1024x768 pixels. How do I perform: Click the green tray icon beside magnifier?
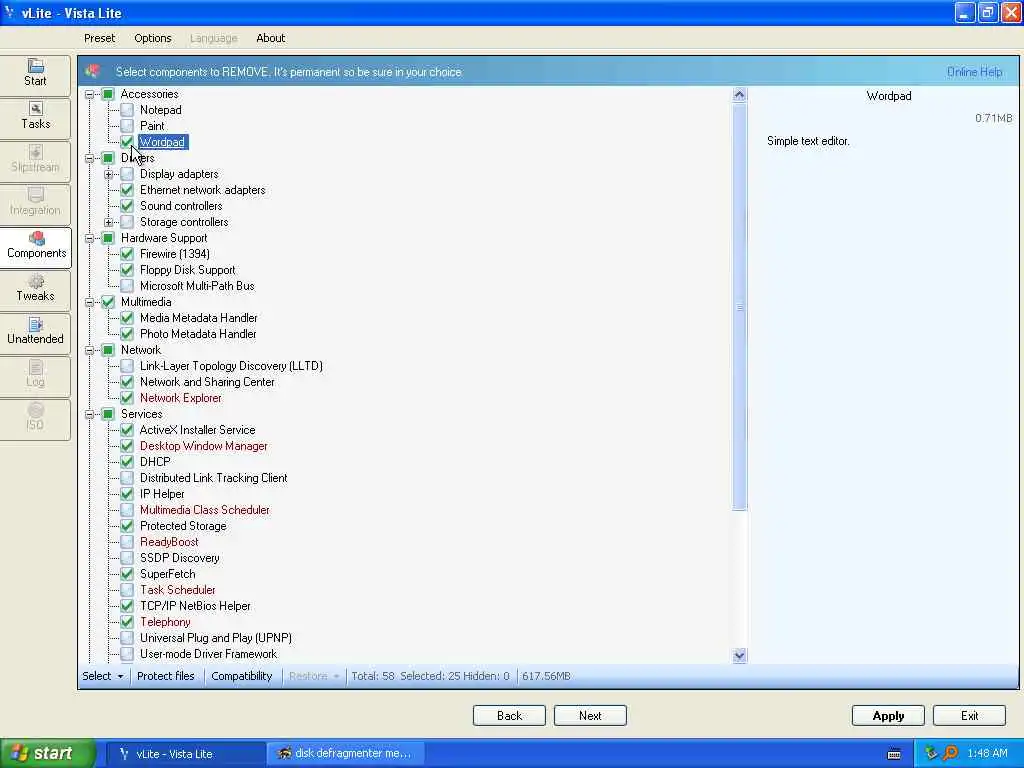931,753
